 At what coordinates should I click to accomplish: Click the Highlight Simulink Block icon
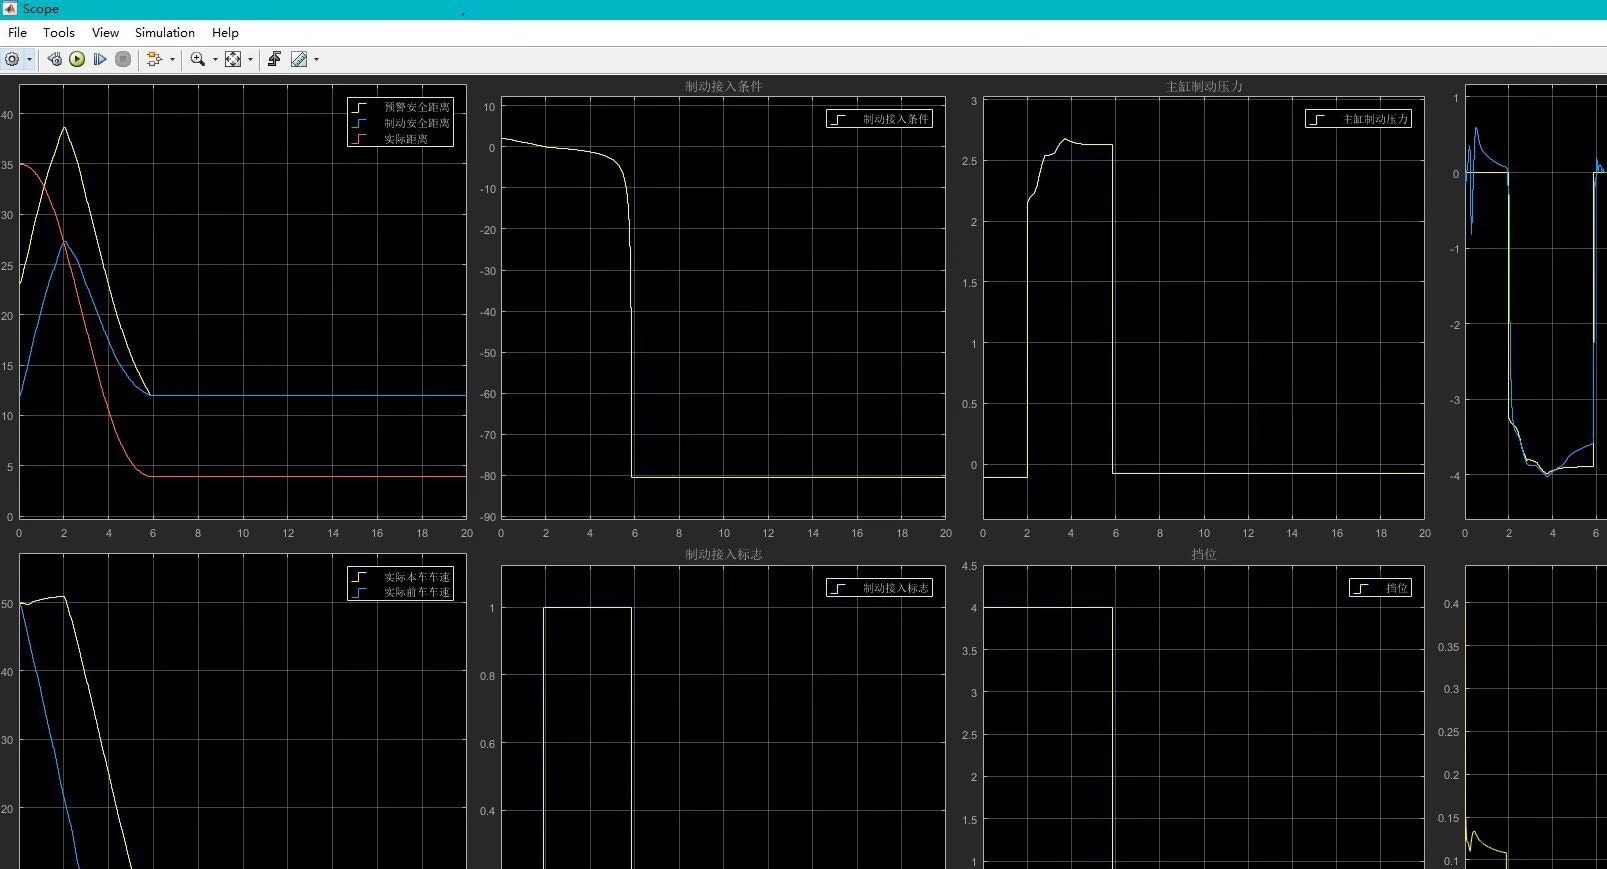tap(154, 59)
